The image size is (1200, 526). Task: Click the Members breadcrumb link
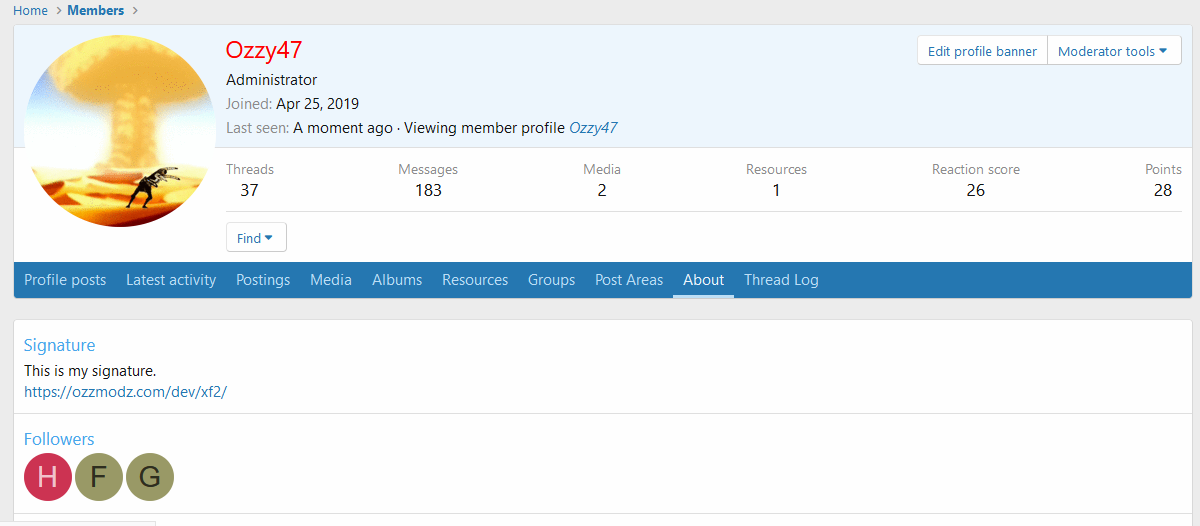pyautogui.click(x=96, y=10)
